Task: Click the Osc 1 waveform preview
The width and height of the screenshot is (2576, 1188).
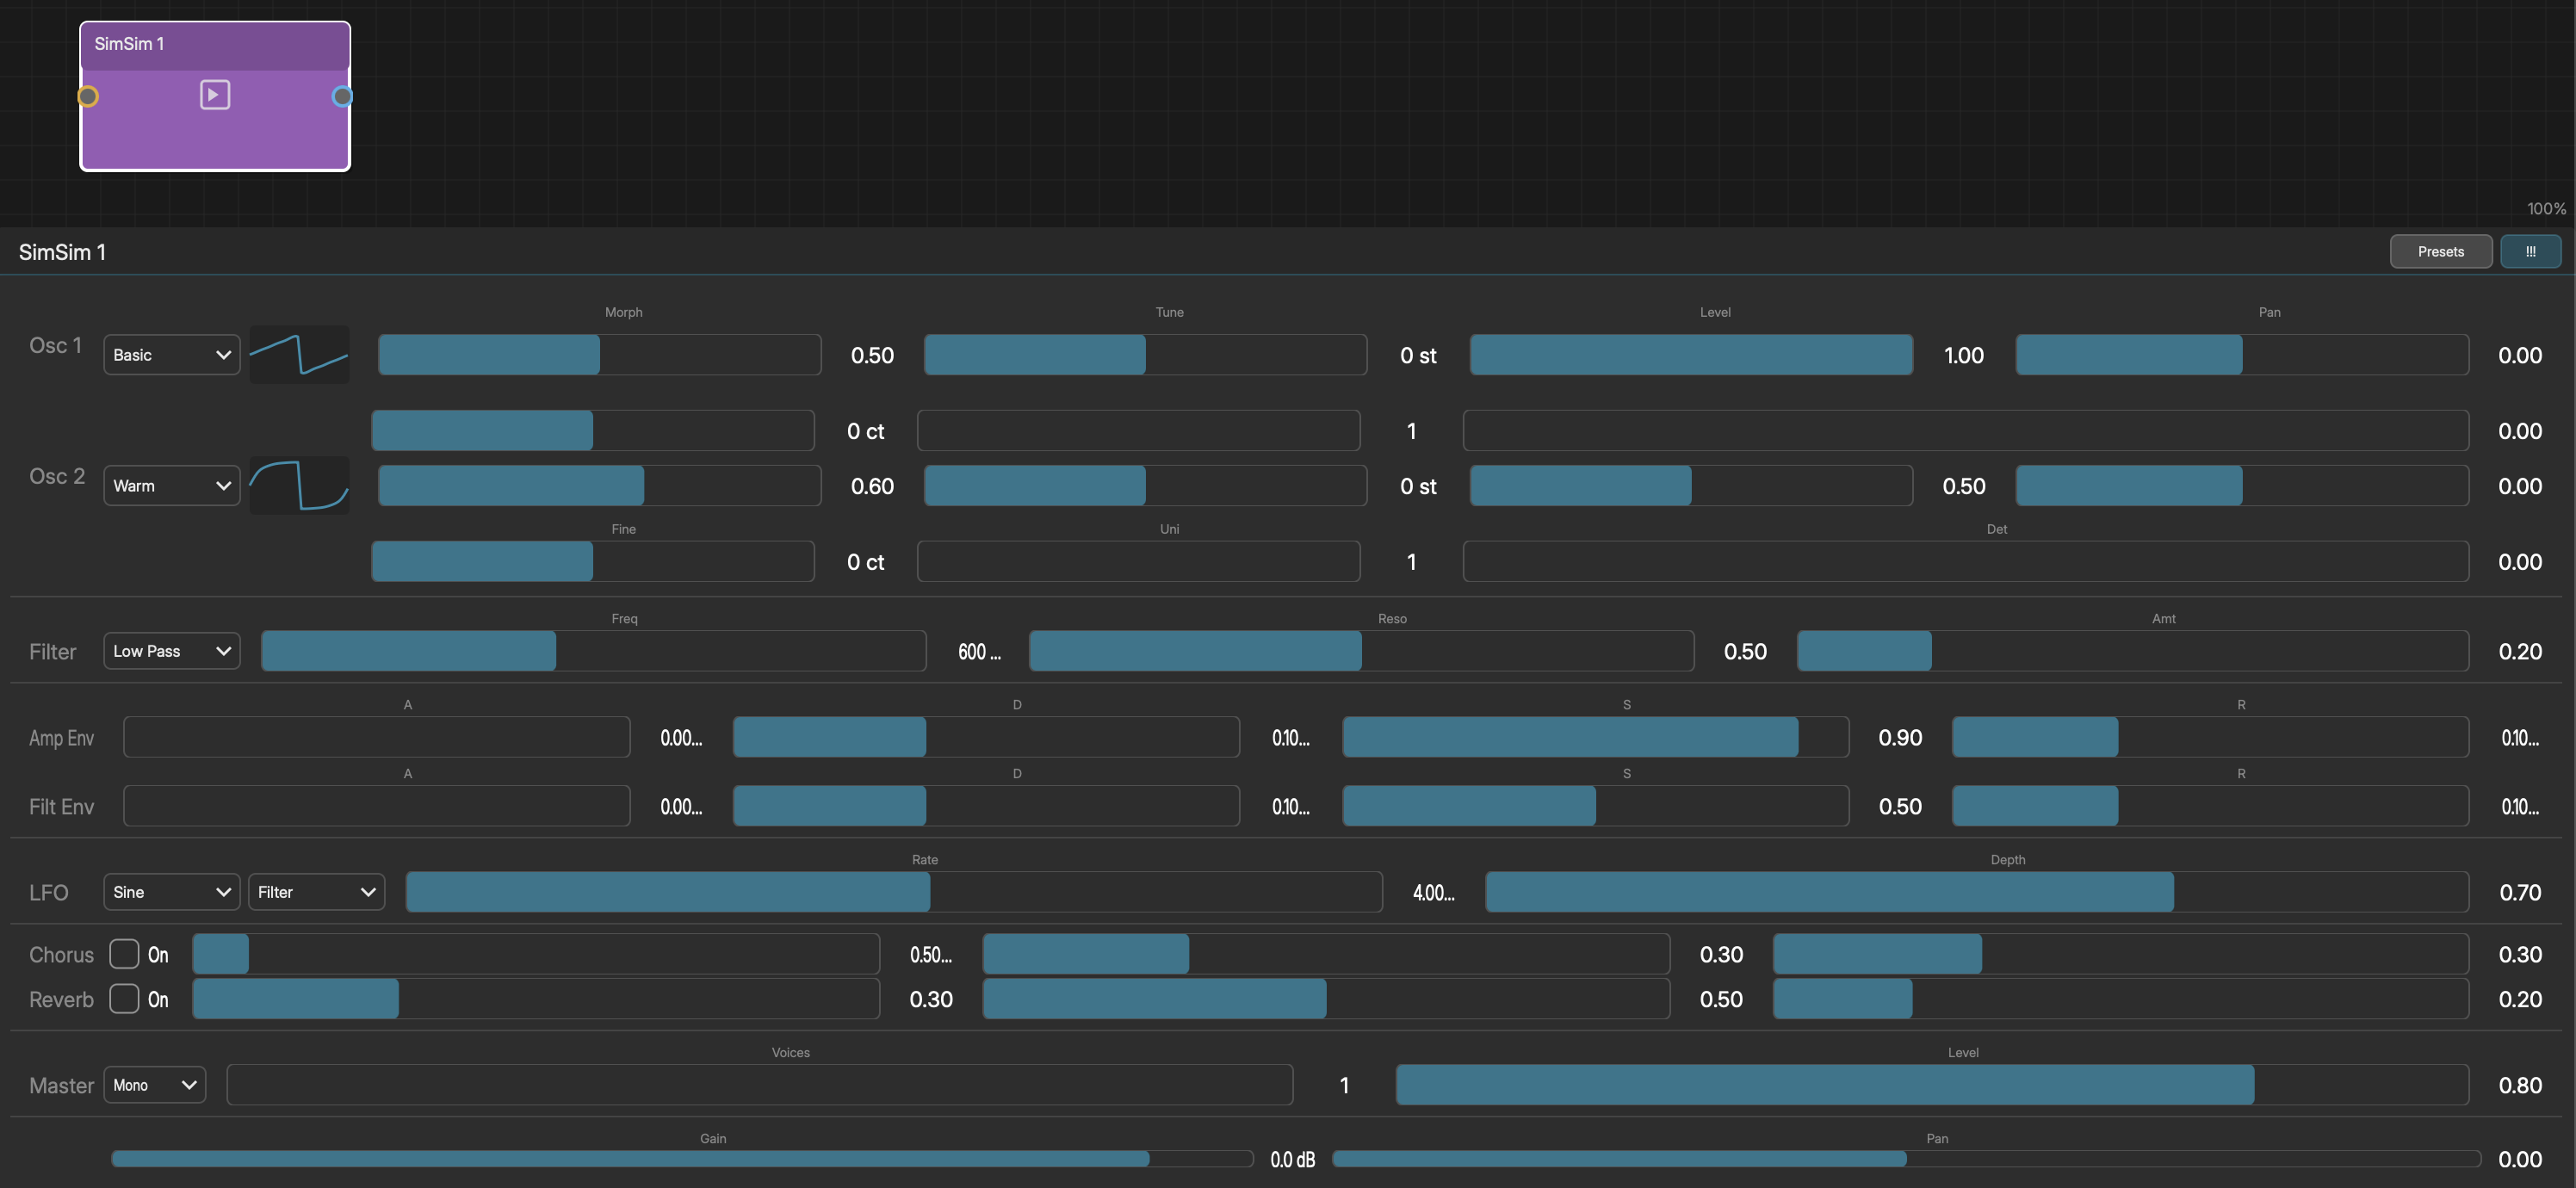Action: (299, 354)
